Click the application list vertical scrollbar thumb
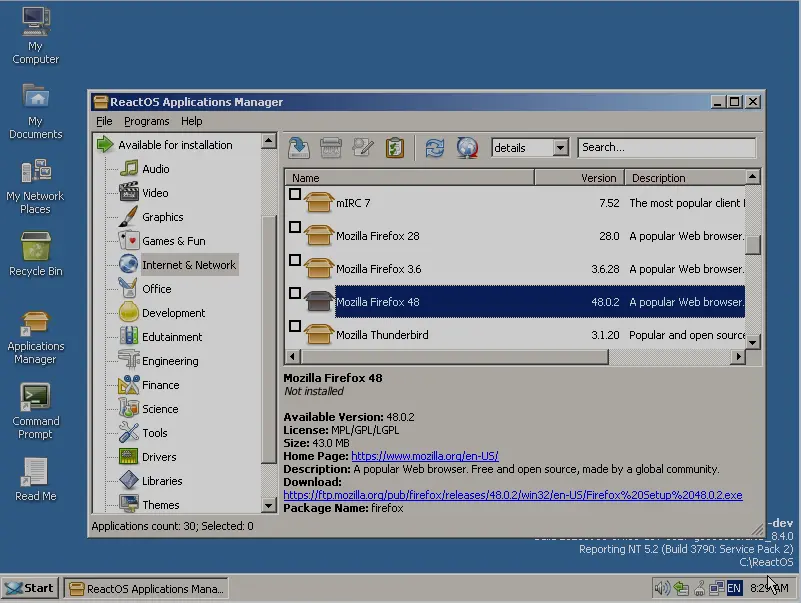The image size is (801, 603). coord(752,244)
